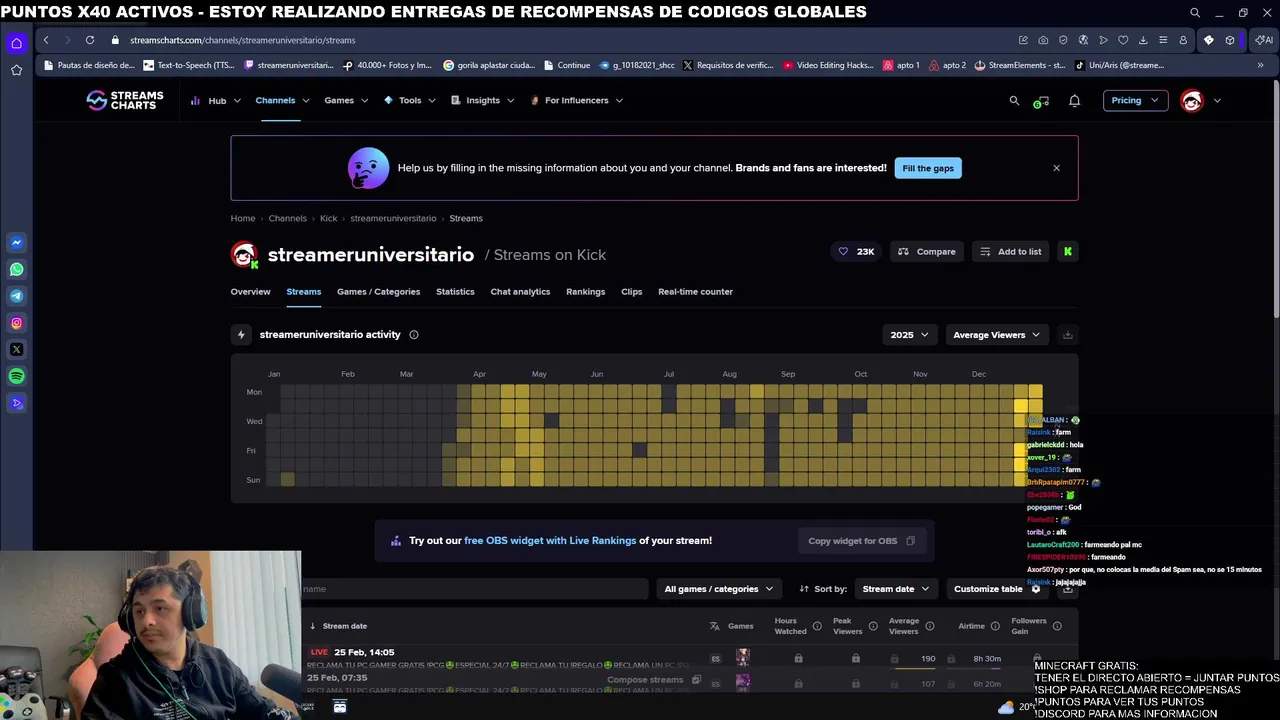Click the Customize table button

click(x=998, y=589)
